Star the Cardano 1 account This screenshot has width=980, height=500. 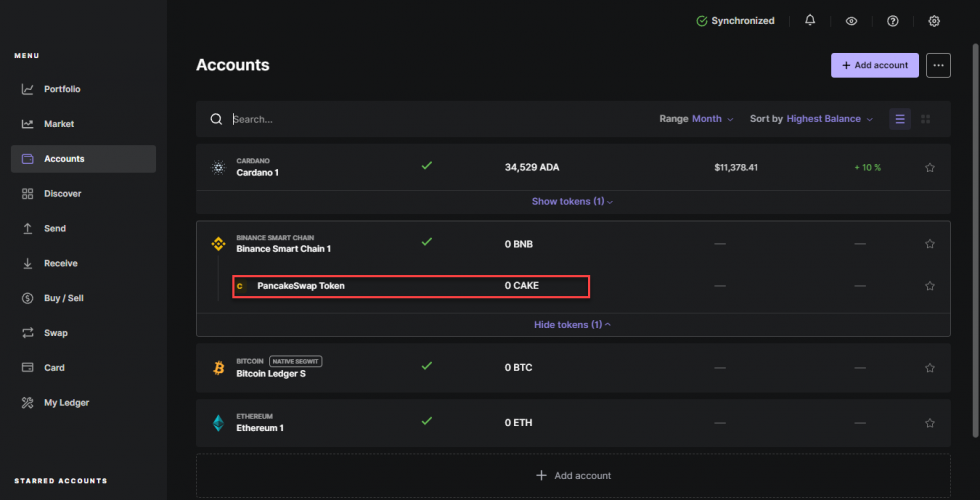930,167
